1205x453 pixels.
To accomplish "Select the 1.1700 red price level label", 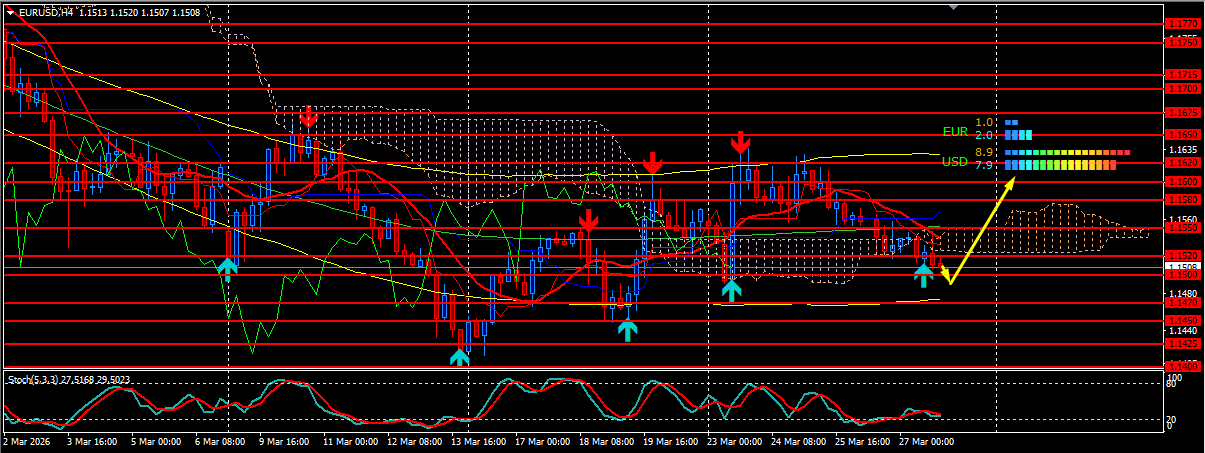I will [1183, 89].
